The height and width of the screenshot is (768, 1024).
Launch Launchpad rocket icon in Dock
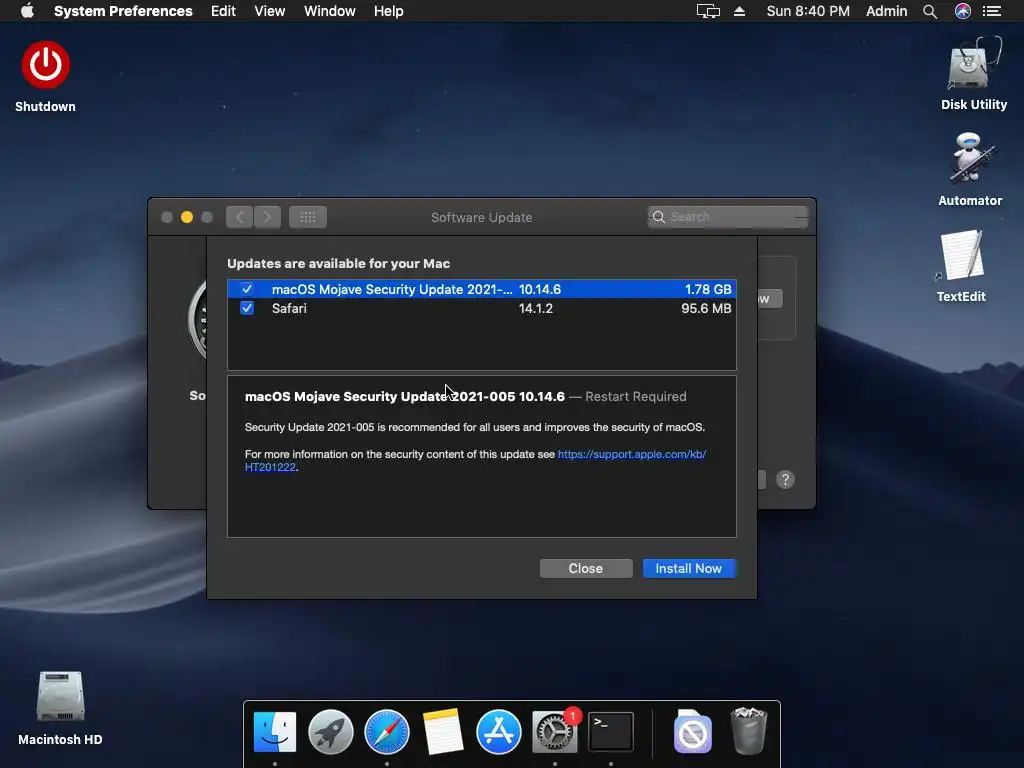330,731
